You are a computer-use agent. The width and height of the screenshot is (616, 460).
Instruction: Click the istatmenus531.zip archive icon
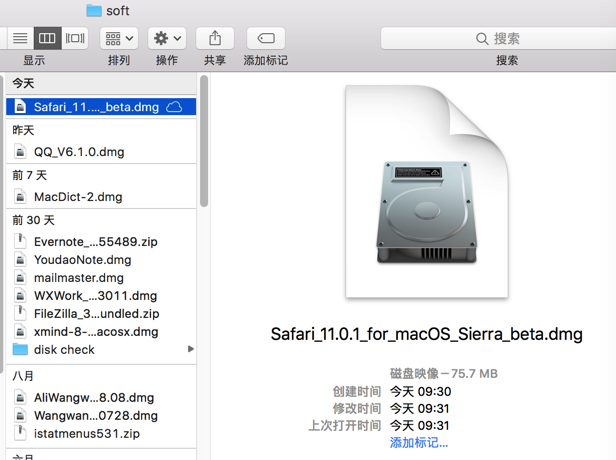20,433
